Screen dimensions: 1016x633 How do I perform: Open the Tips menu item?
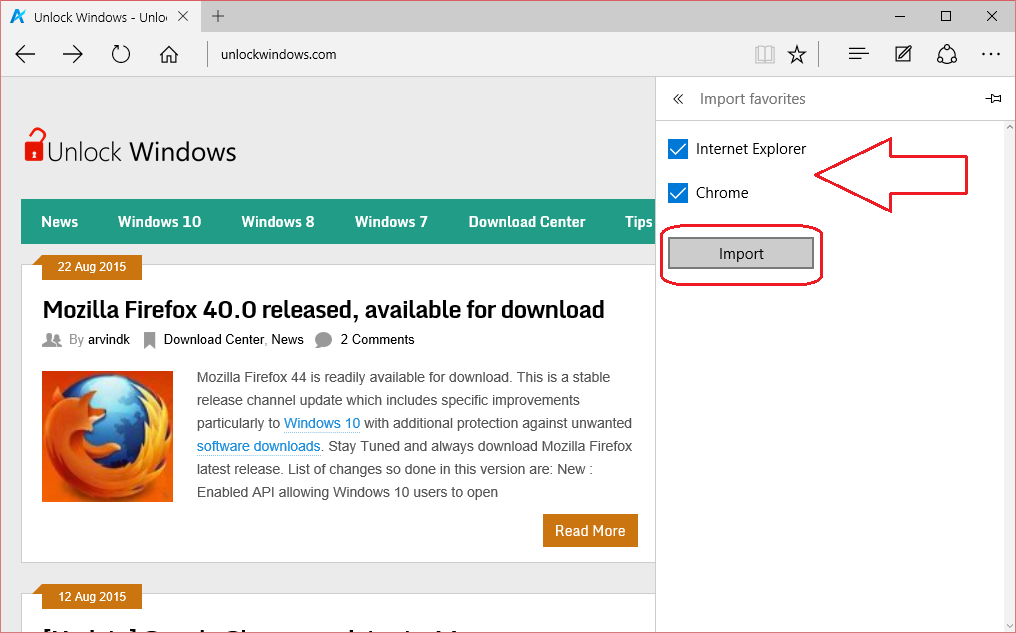pos(639,222)
